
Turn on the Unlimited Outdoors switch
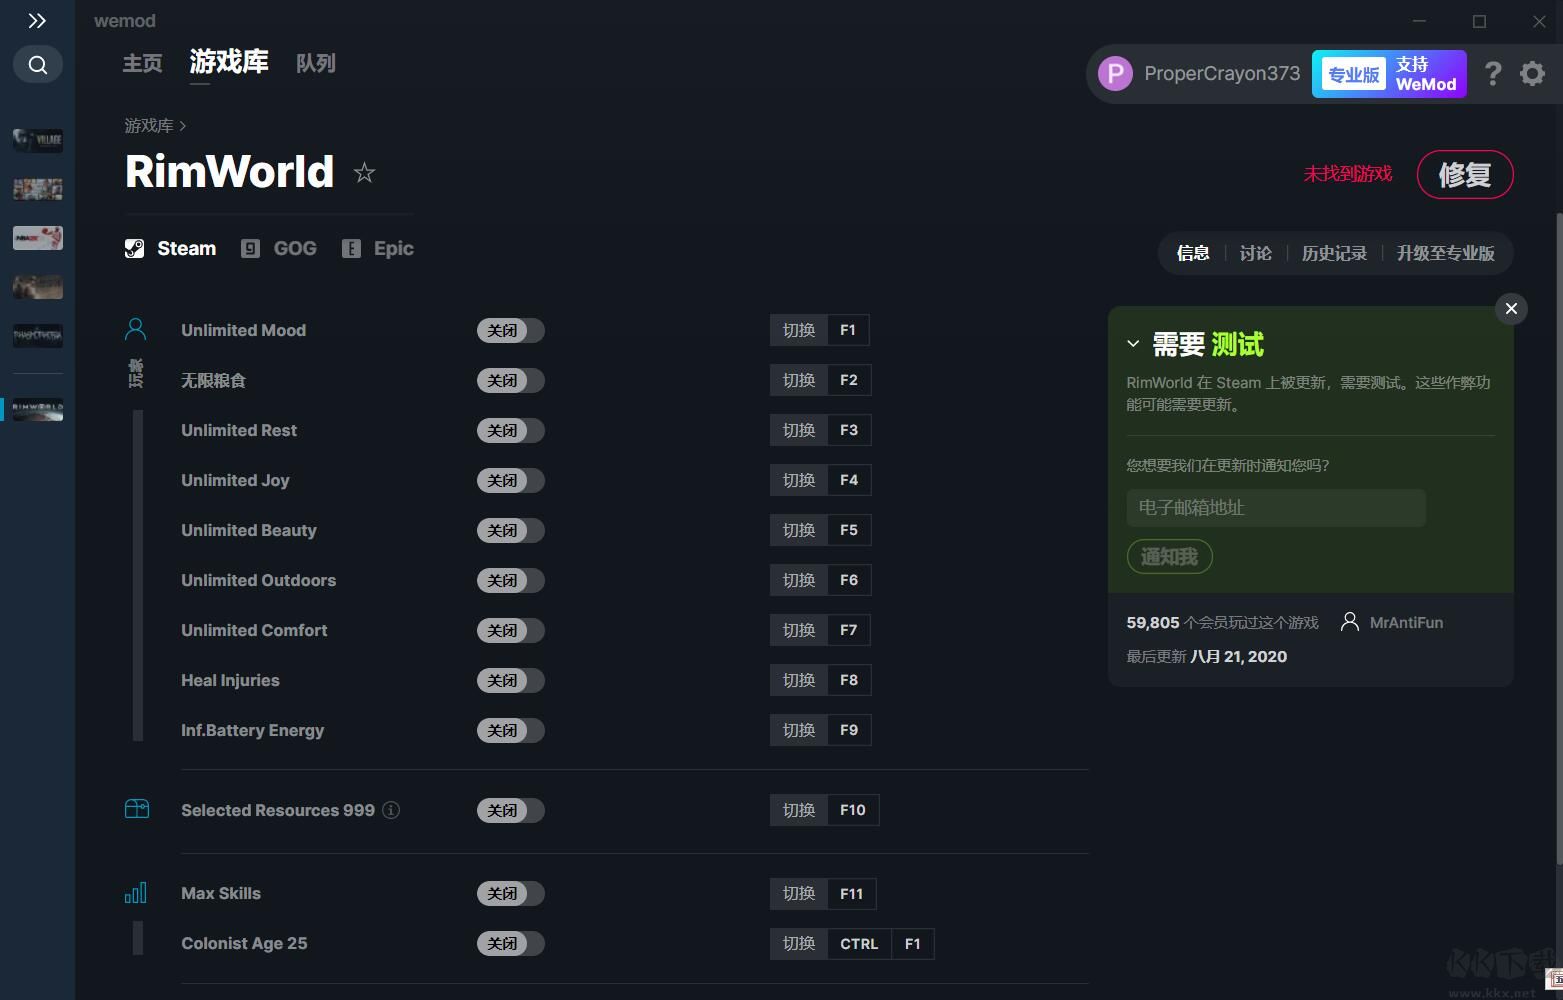pos(510,581)
